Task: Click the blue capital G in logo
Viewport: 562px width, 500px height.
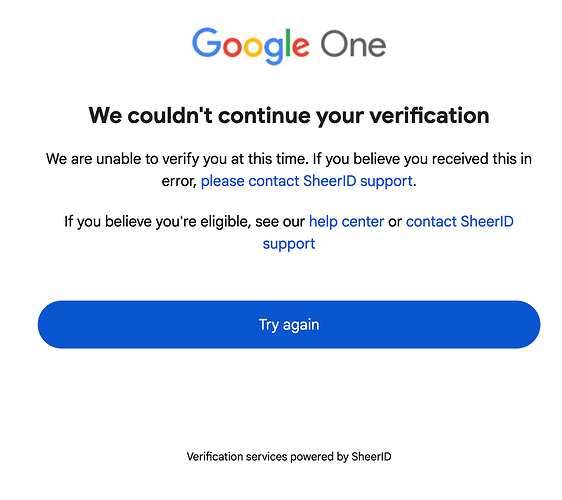Action: coord(207,43)
